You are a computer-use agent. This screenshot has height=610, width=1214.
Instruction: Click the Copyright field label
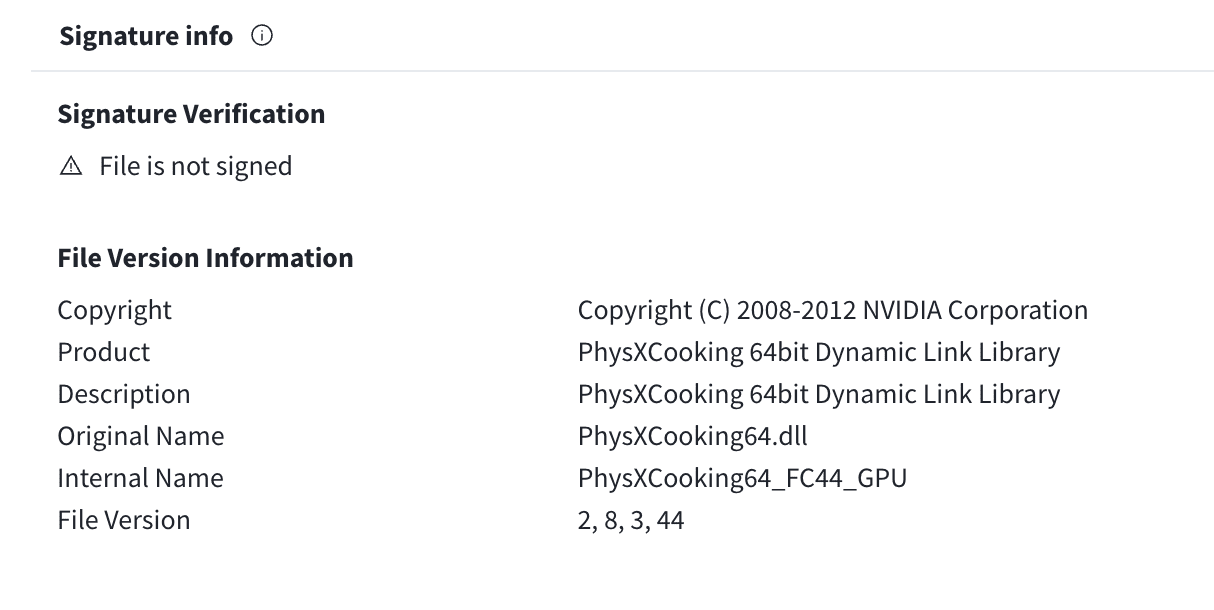[x=115, y=310]
